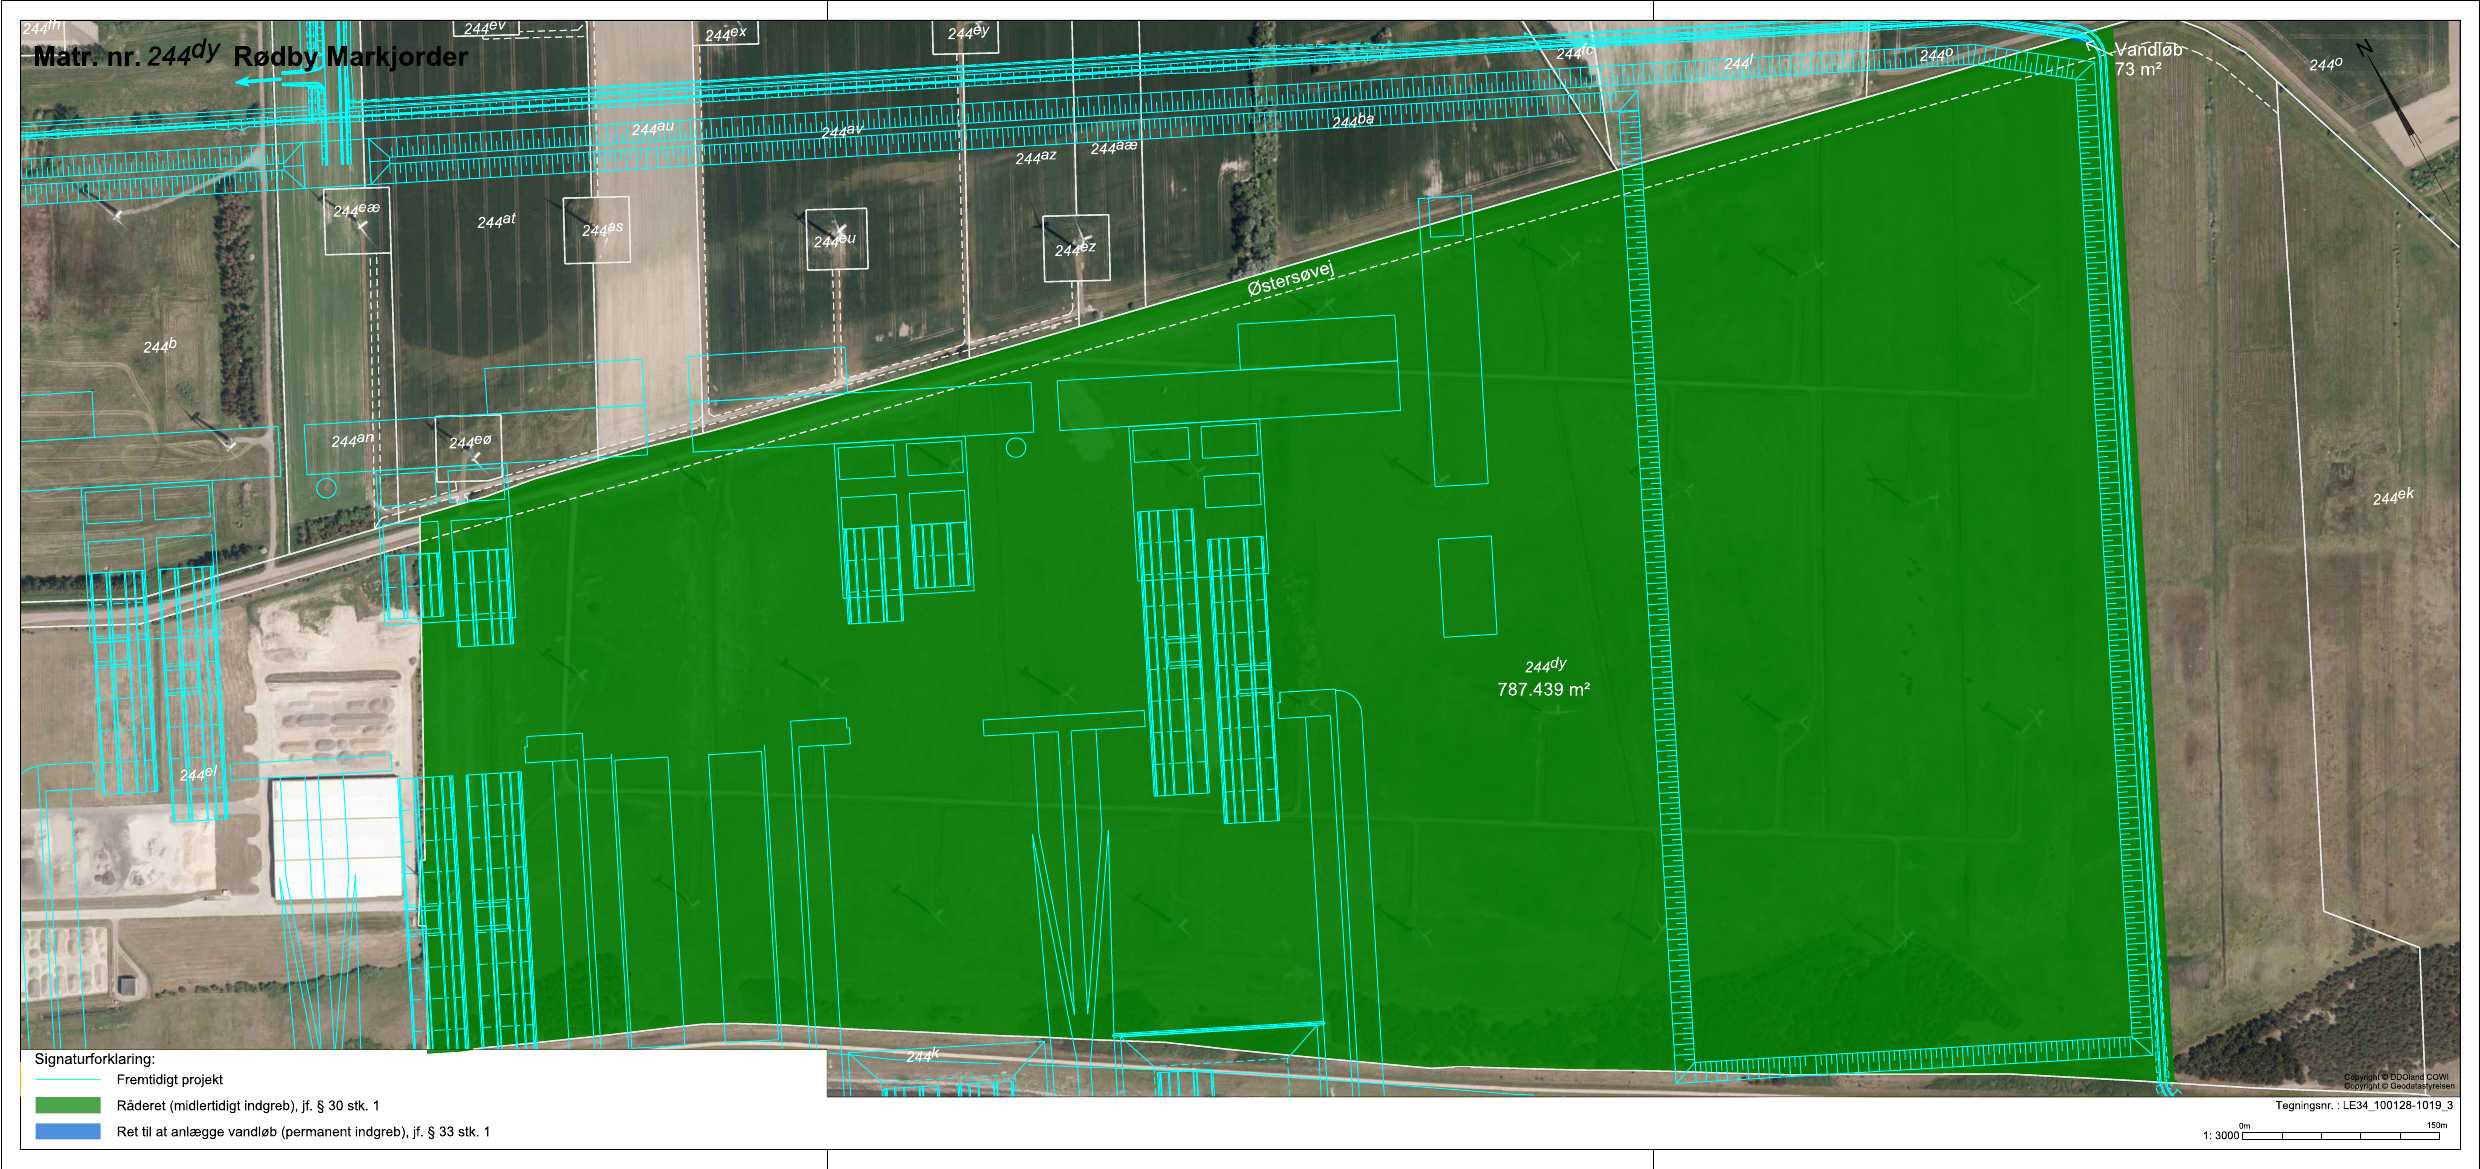2480x1169 pixels.
Task: Click the green Råderet legend swatch
Action: click(x=68, y=1105)
